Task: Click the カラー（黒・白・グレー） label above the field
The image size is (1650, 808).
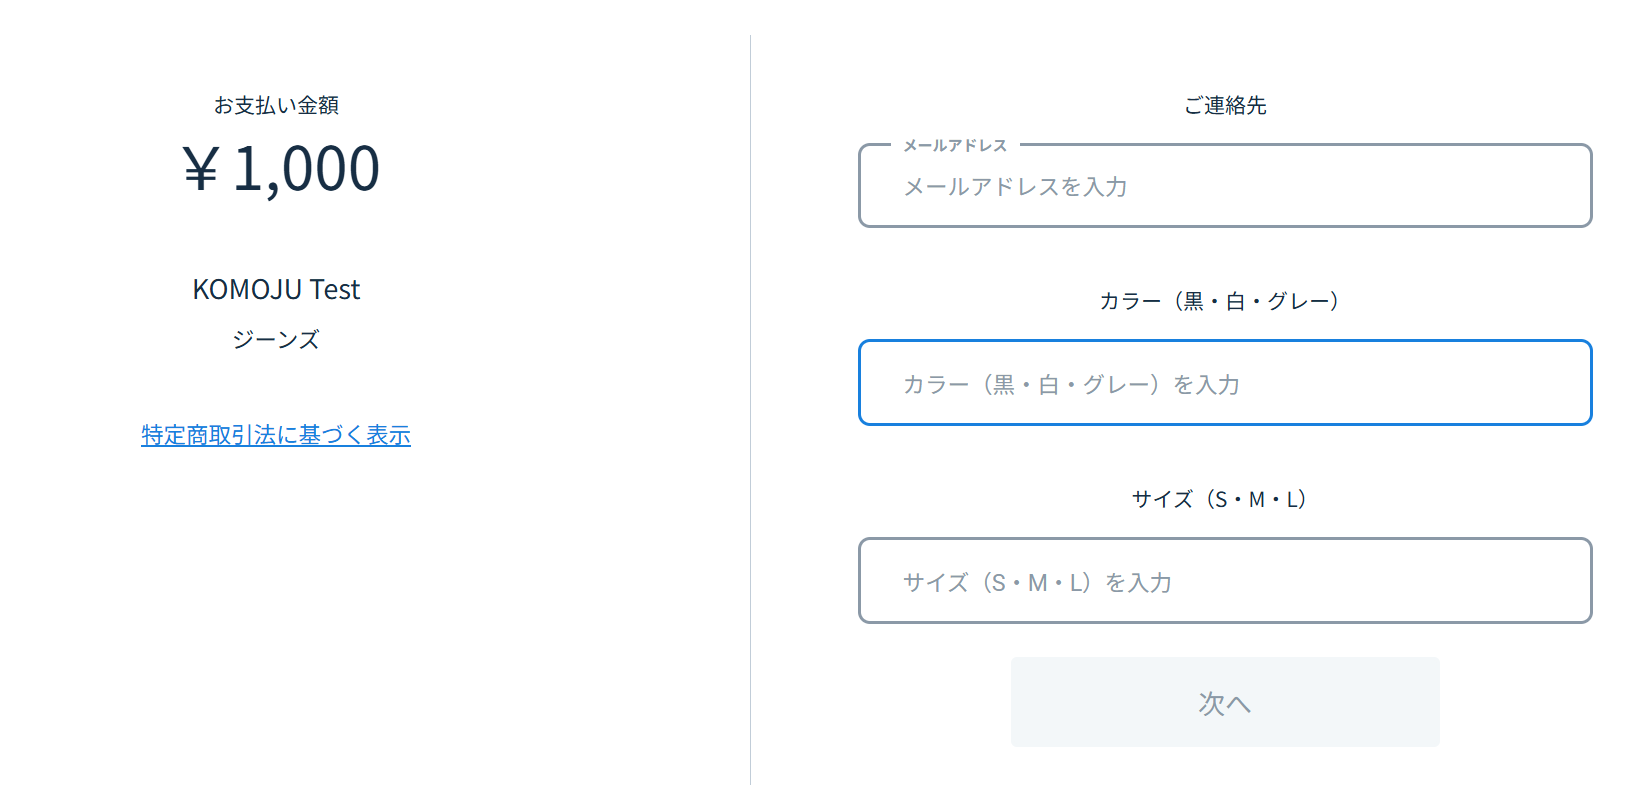Action: tap(1219, 301)
